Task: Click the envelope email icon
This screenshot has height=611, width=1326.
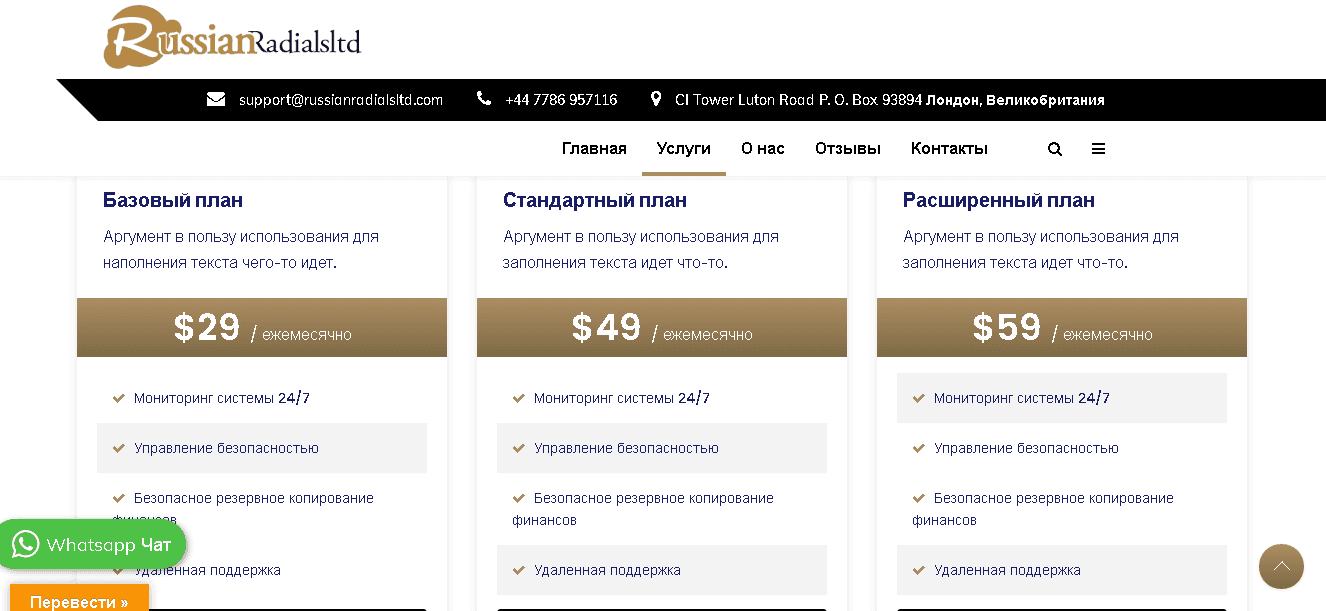Action: tap(216, 99)
